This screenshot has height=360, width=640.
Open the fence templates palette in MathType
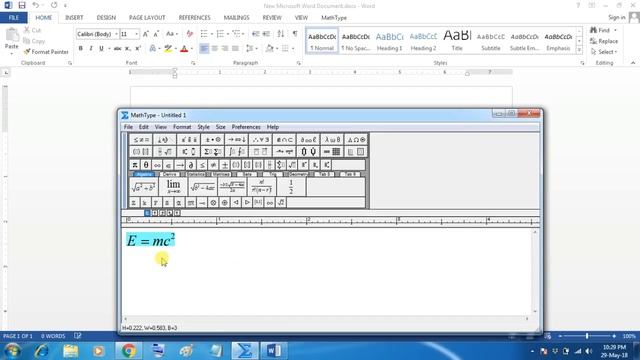point(141,152)
